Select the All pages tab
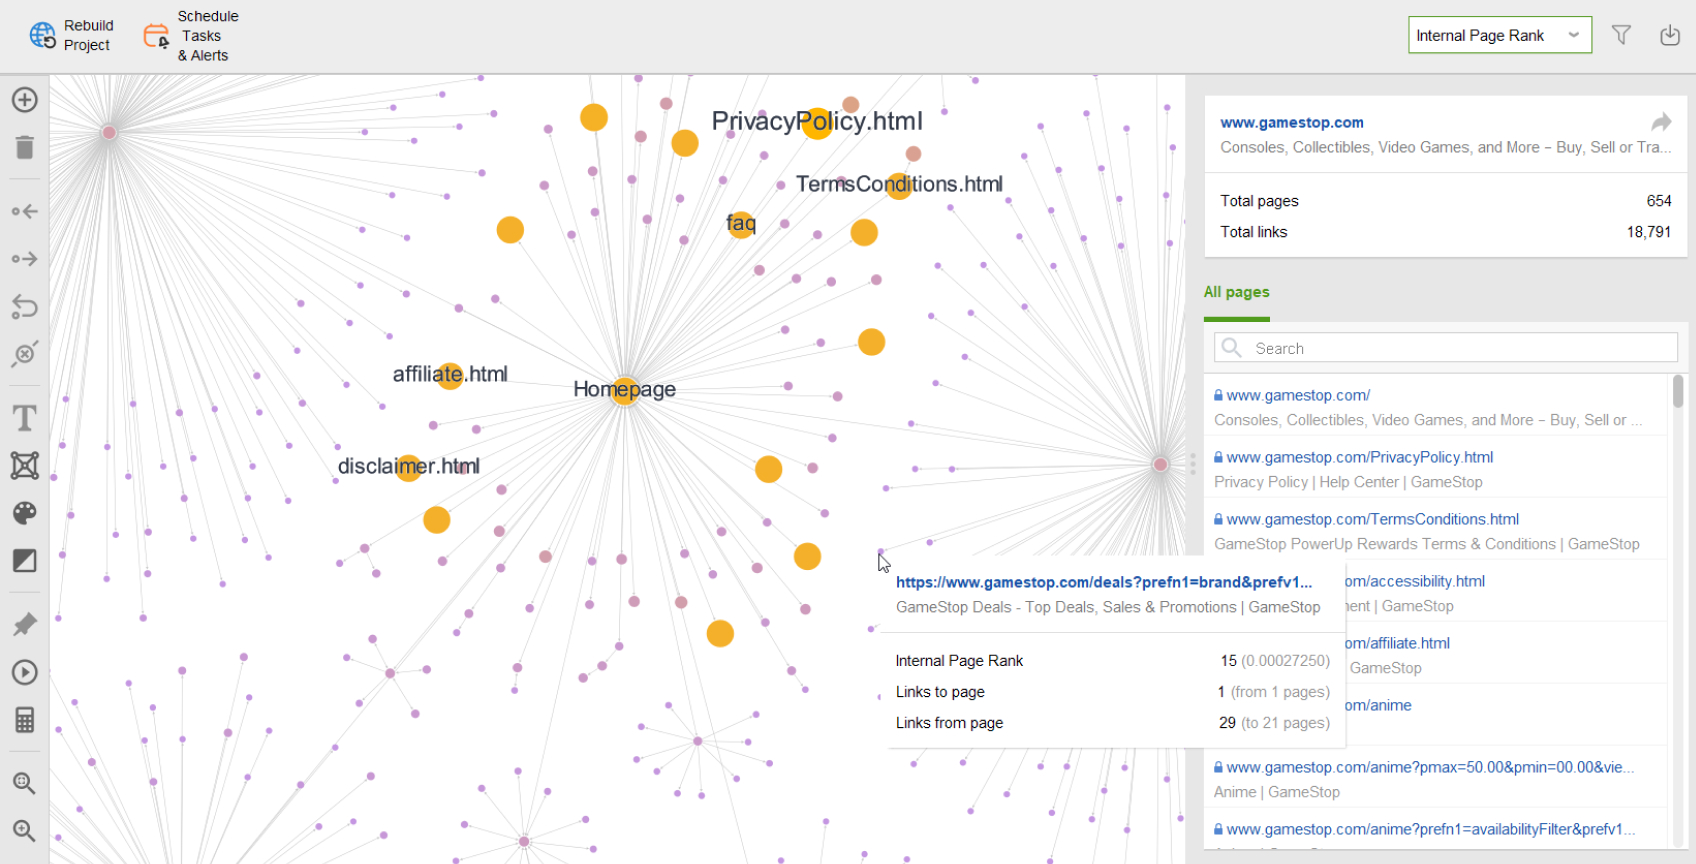Image resolution: width=1696 pixels, height=864 pixels. pyautogui.click(x=1237, y=292)
